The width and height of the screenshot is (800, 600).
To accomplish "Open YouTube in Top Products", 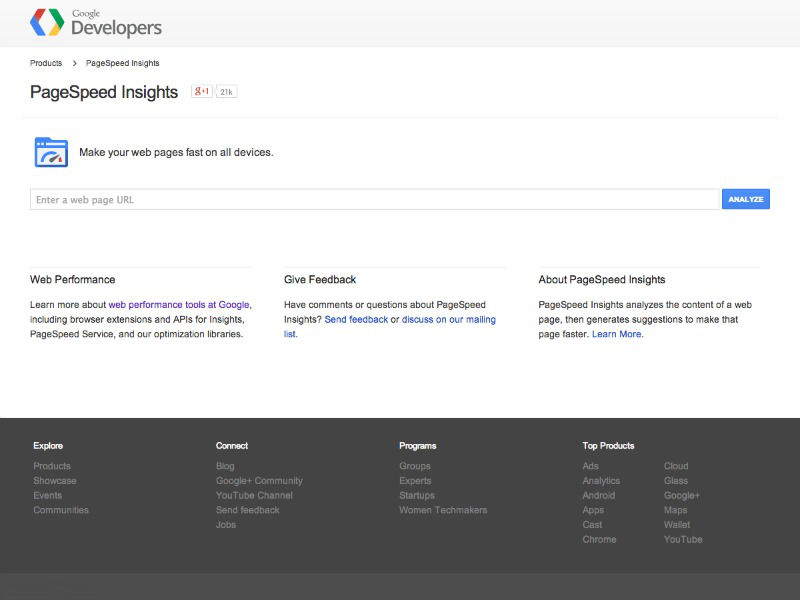I will click(x=683, y=539).
